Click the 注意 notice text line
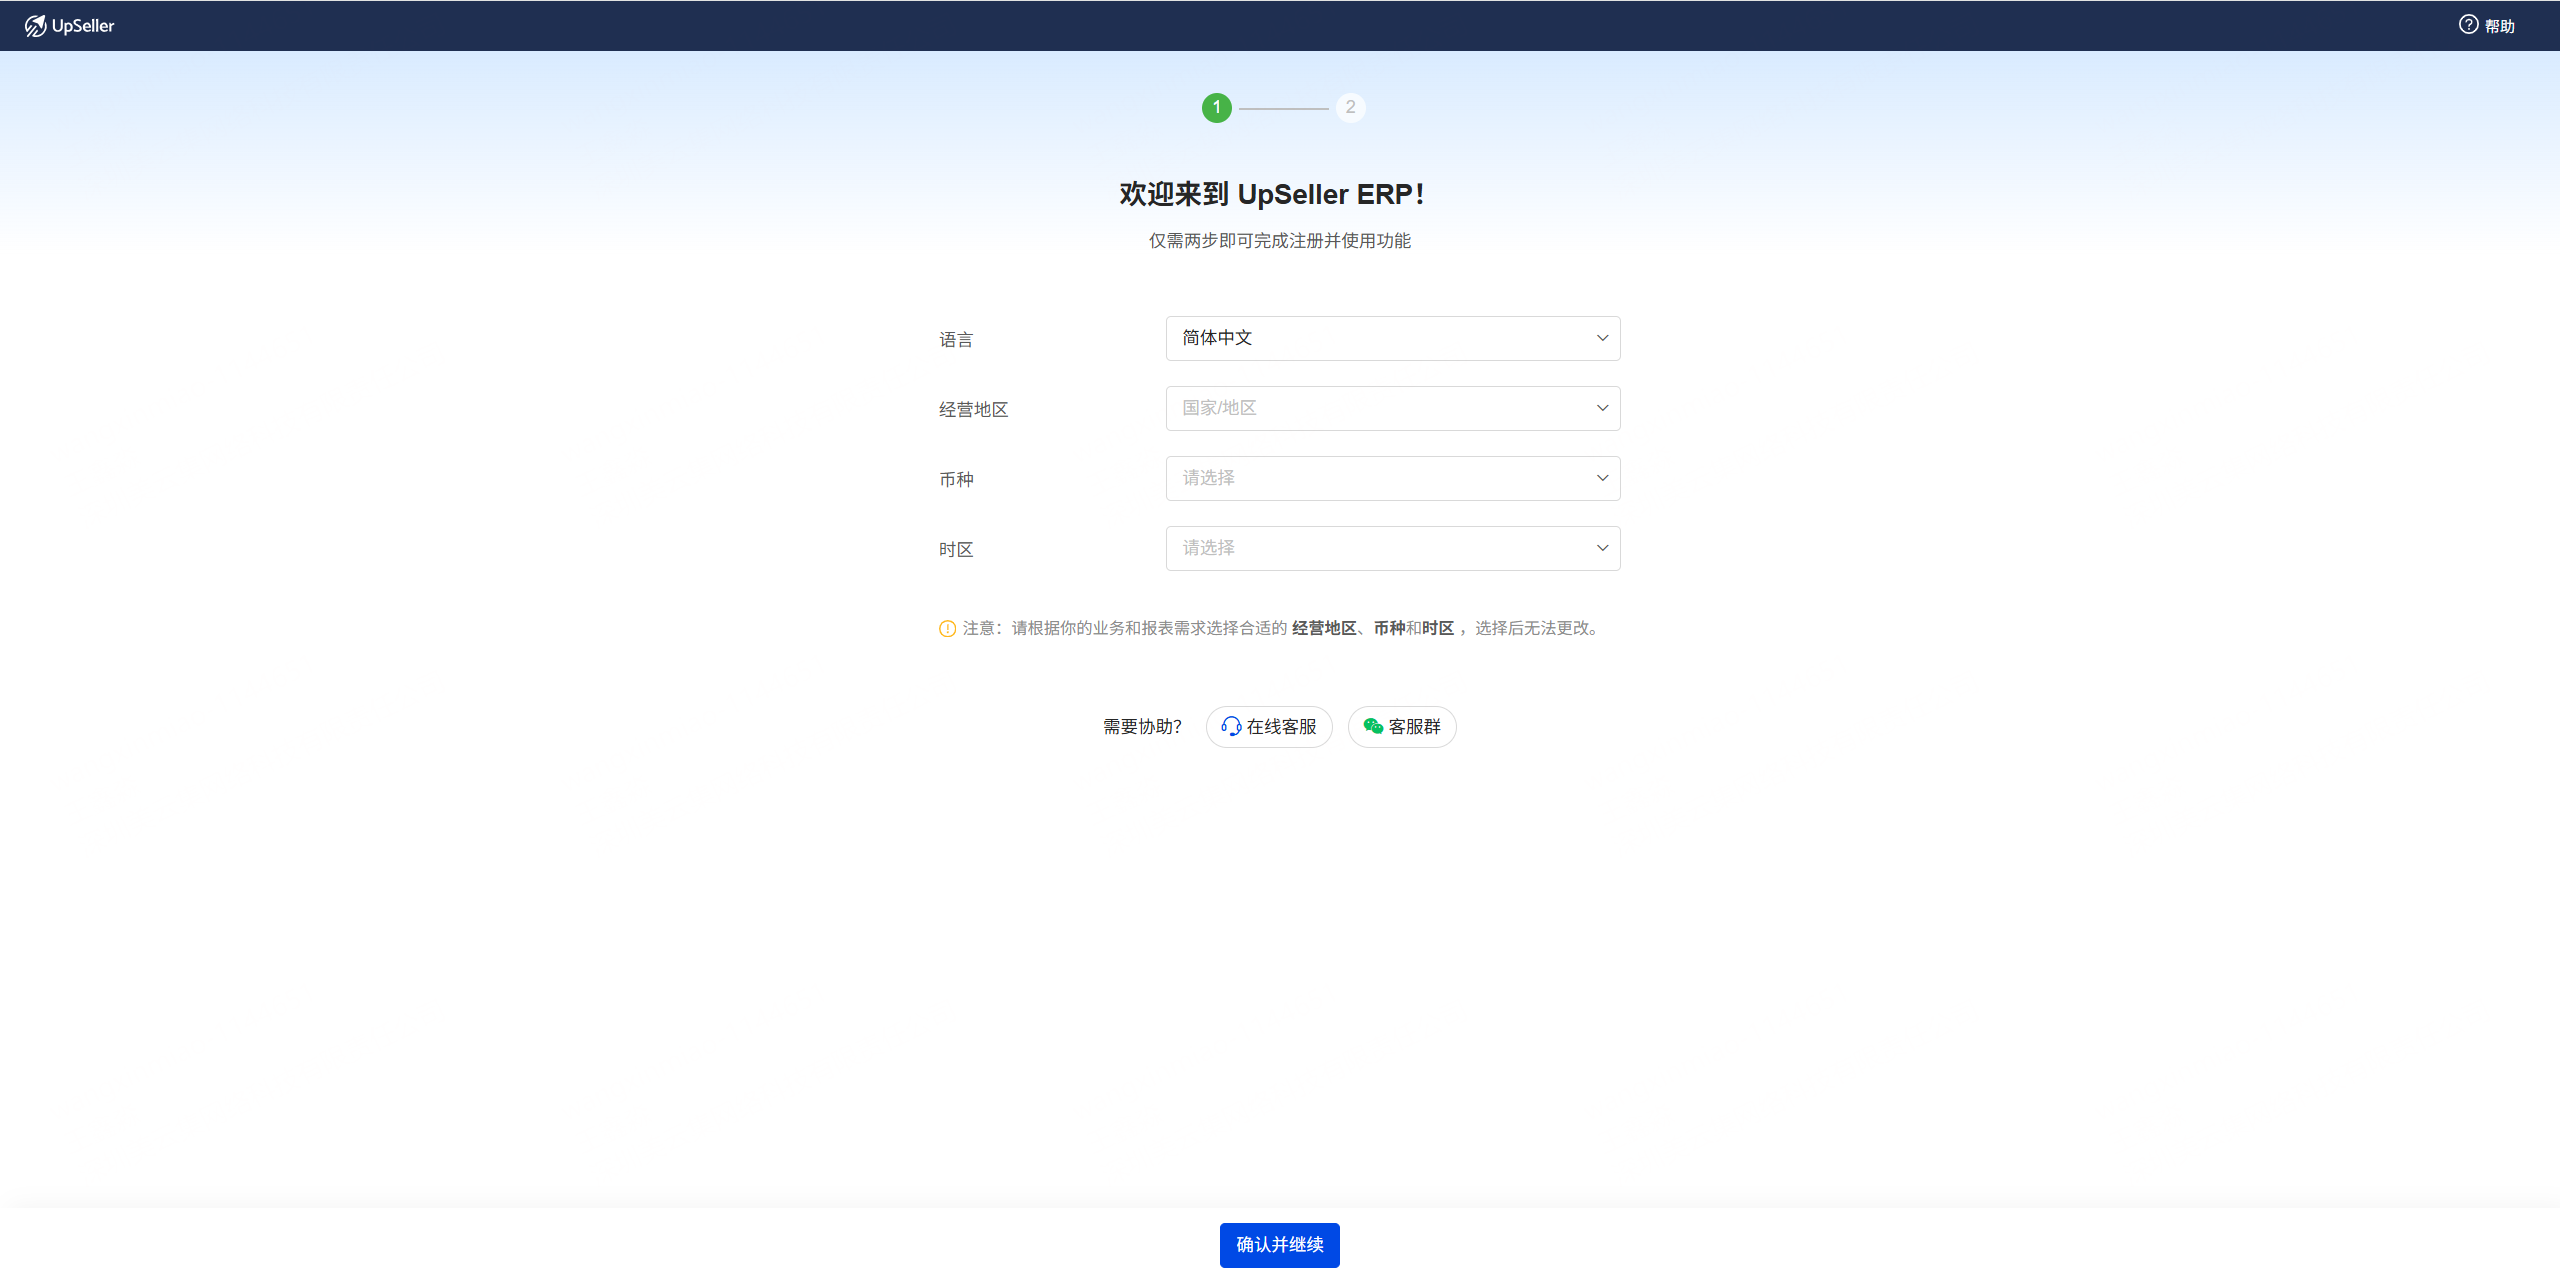The width and height of the screenshot is (2560, 1282). 1282,628
